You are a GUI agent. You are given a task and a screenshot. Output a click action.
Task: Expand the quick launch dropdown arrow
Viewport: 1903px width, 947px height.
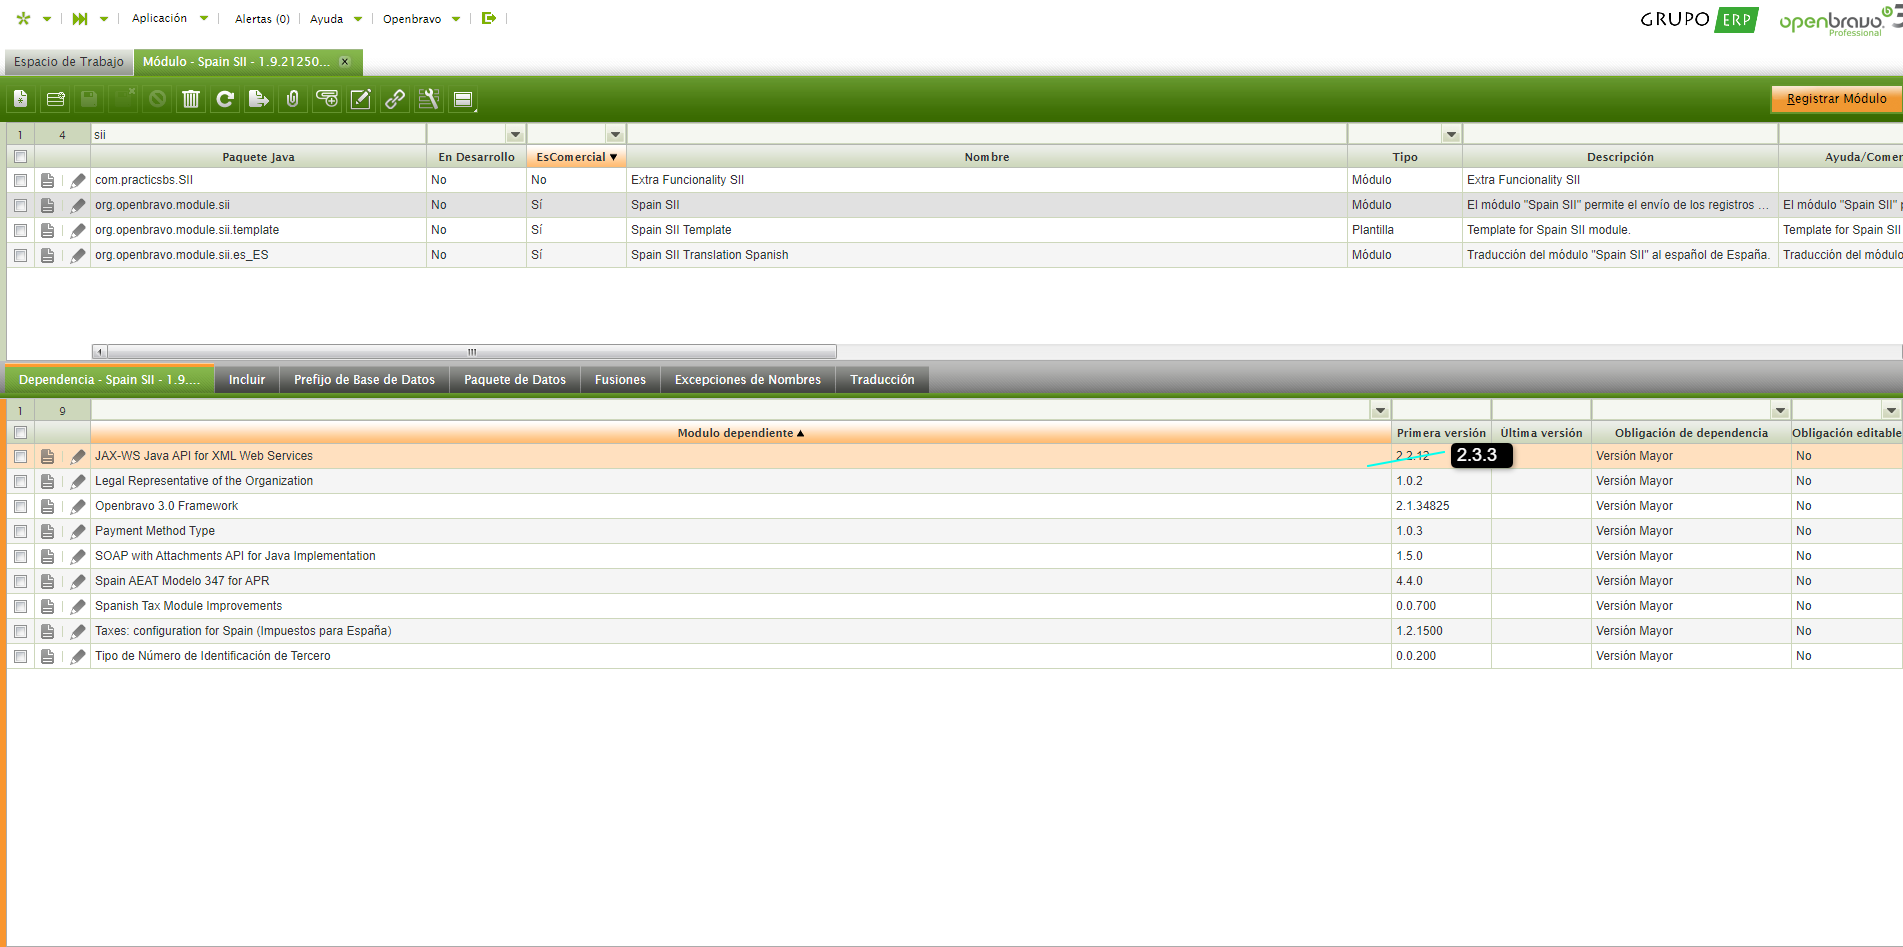(104, 19)
